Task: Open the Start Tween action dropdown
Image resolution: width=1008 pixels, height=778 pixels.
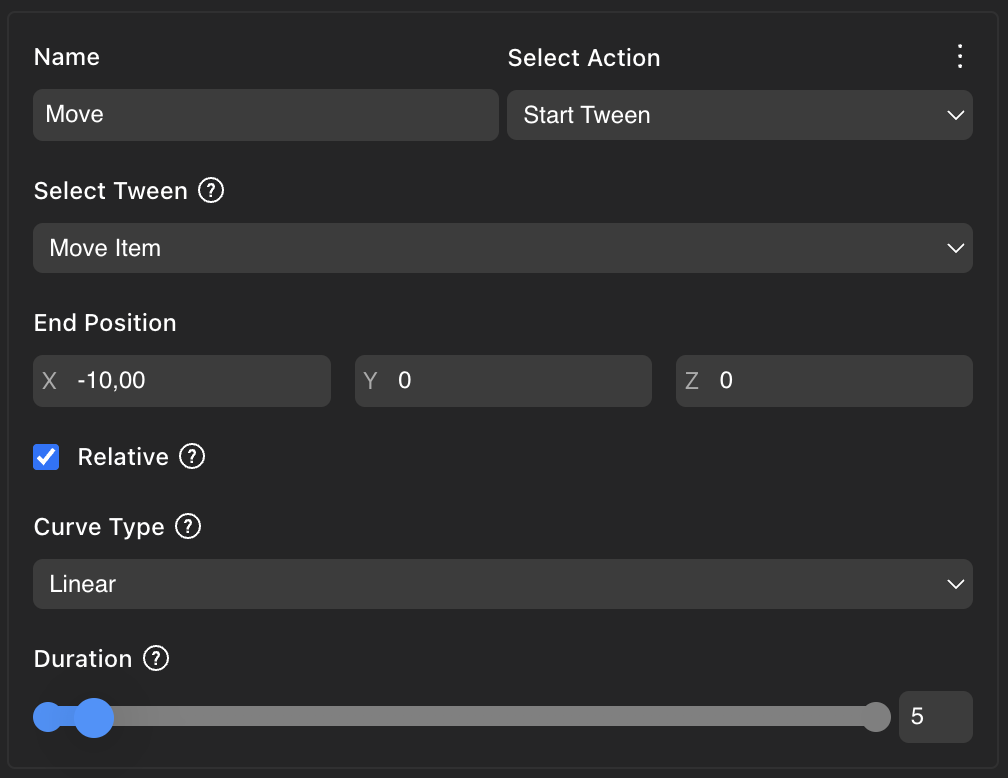Action: (x=739, y=115)
